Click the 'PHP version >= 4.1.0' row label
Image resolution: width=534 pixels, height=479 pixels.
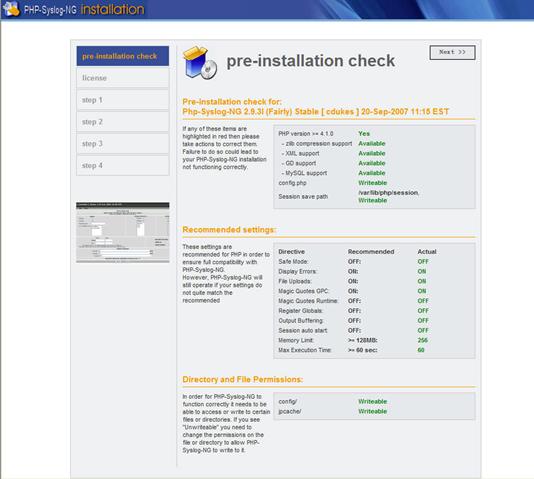305,133
